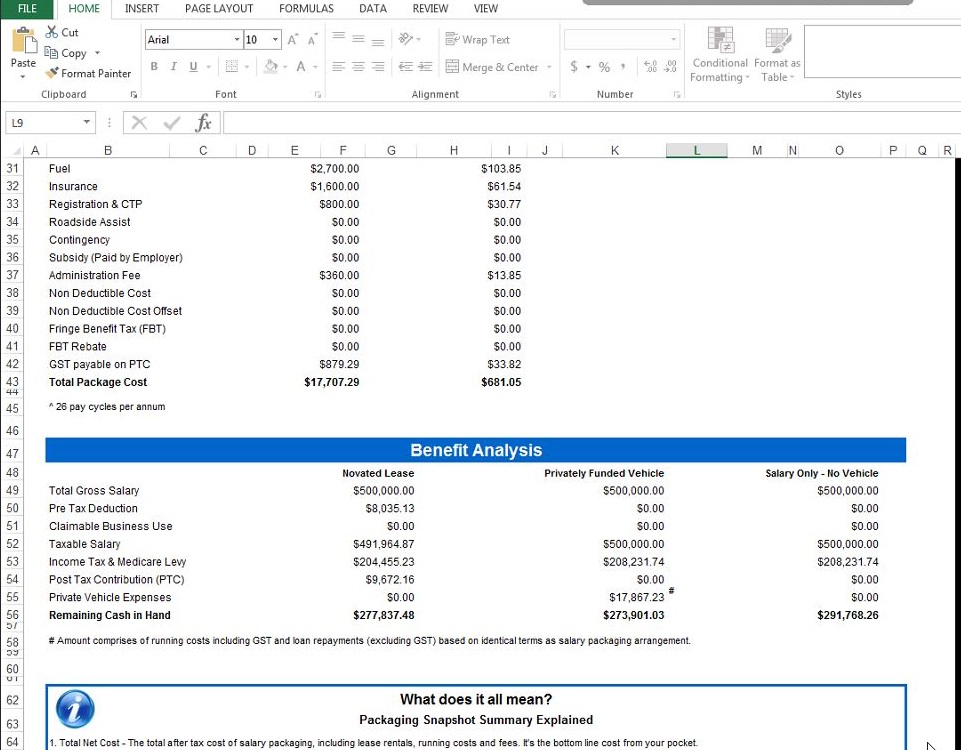
Task: Open Merge & Center dropdown arrow
Action: tap(549, 67)
